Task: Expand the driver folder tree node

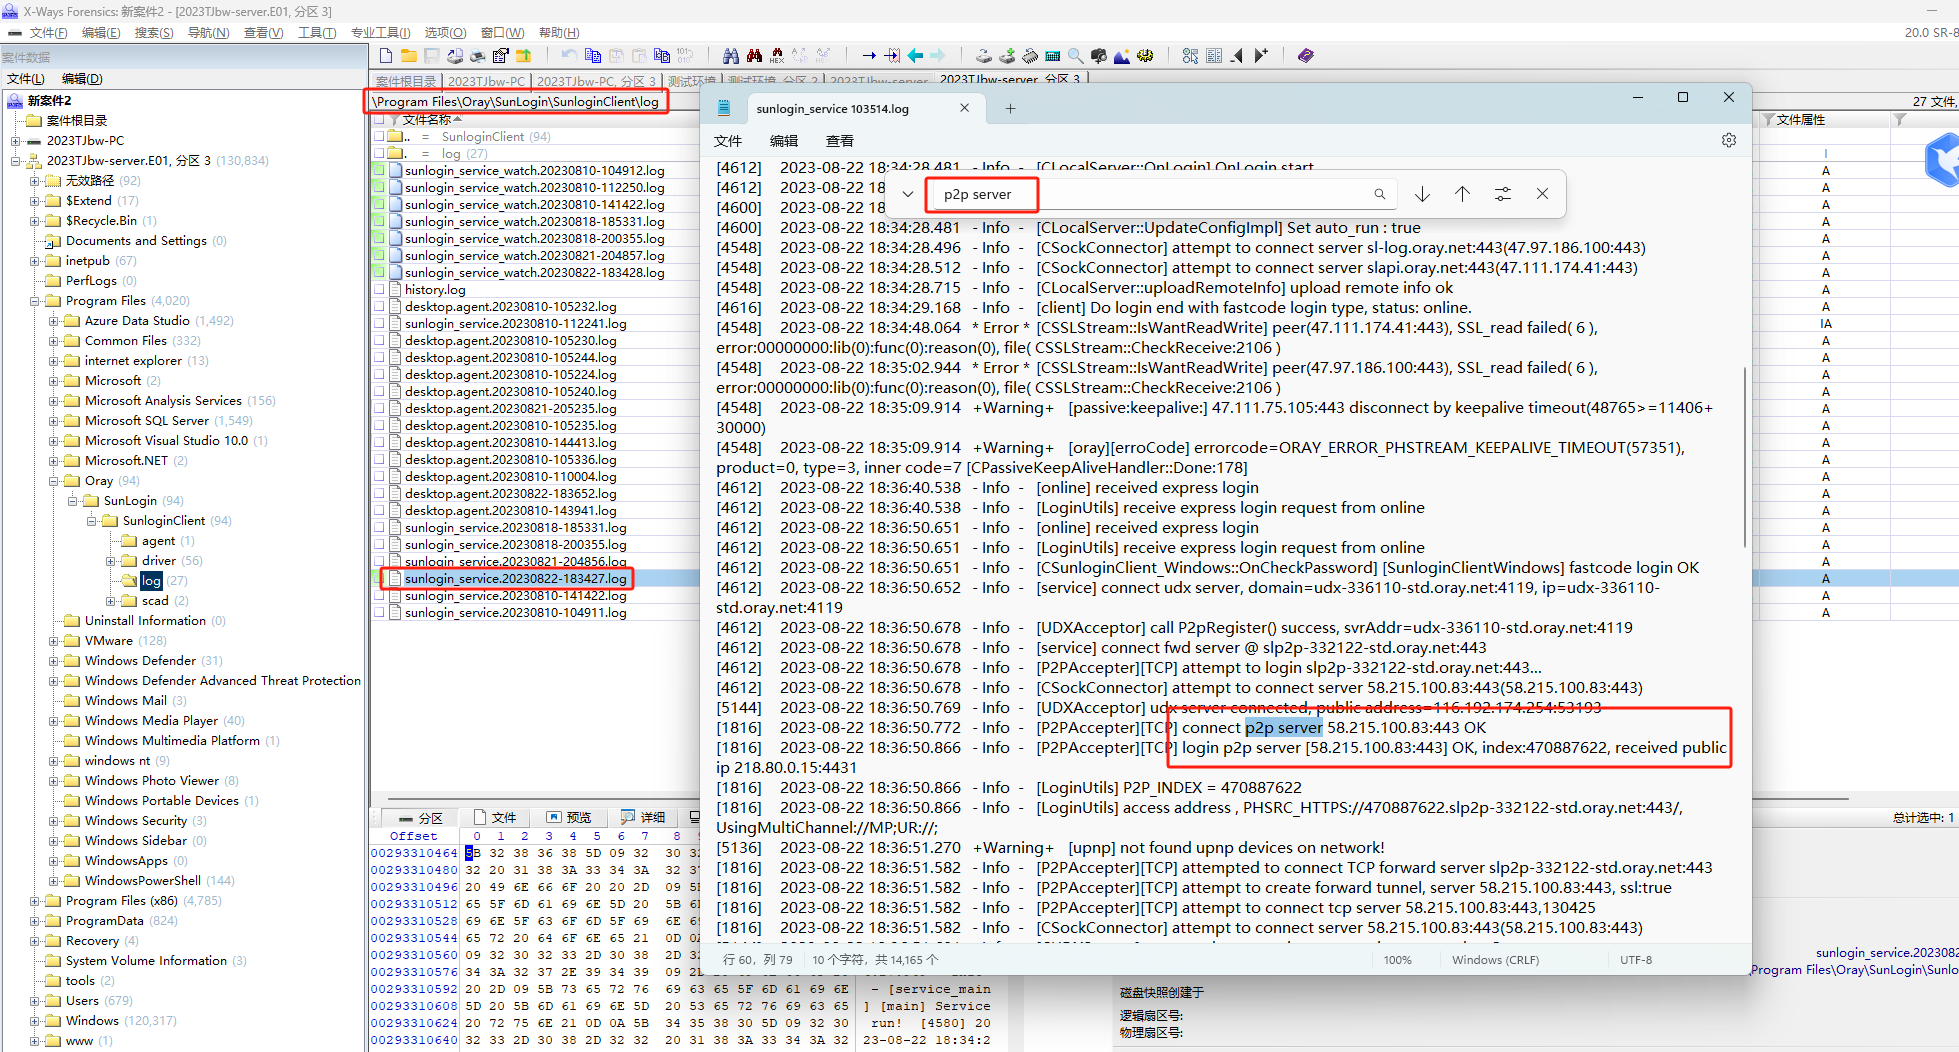Action: point(111,561)
